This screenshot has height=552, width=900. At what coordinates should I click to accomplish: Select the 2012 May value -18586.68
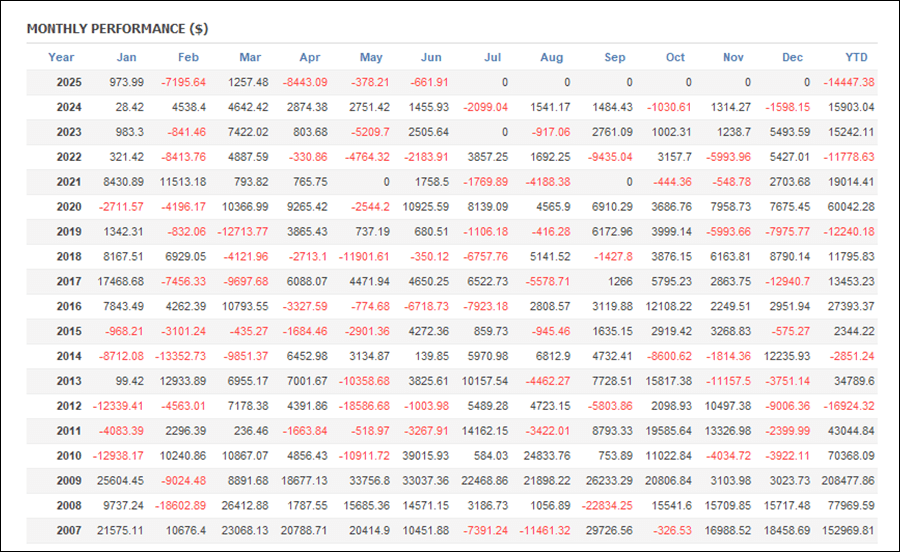click(364, 406)
